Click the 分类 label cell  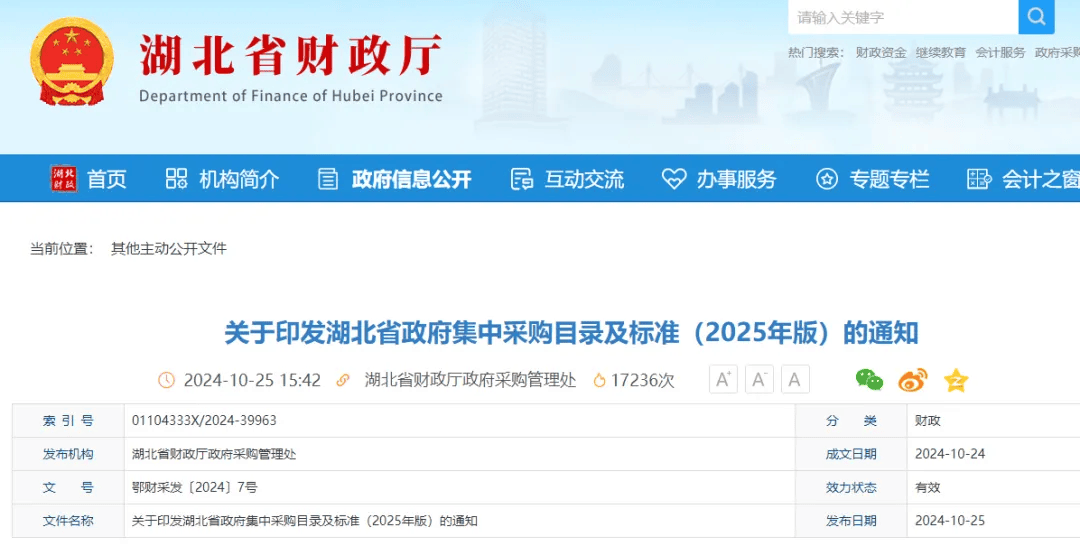[x=851, y=421]
